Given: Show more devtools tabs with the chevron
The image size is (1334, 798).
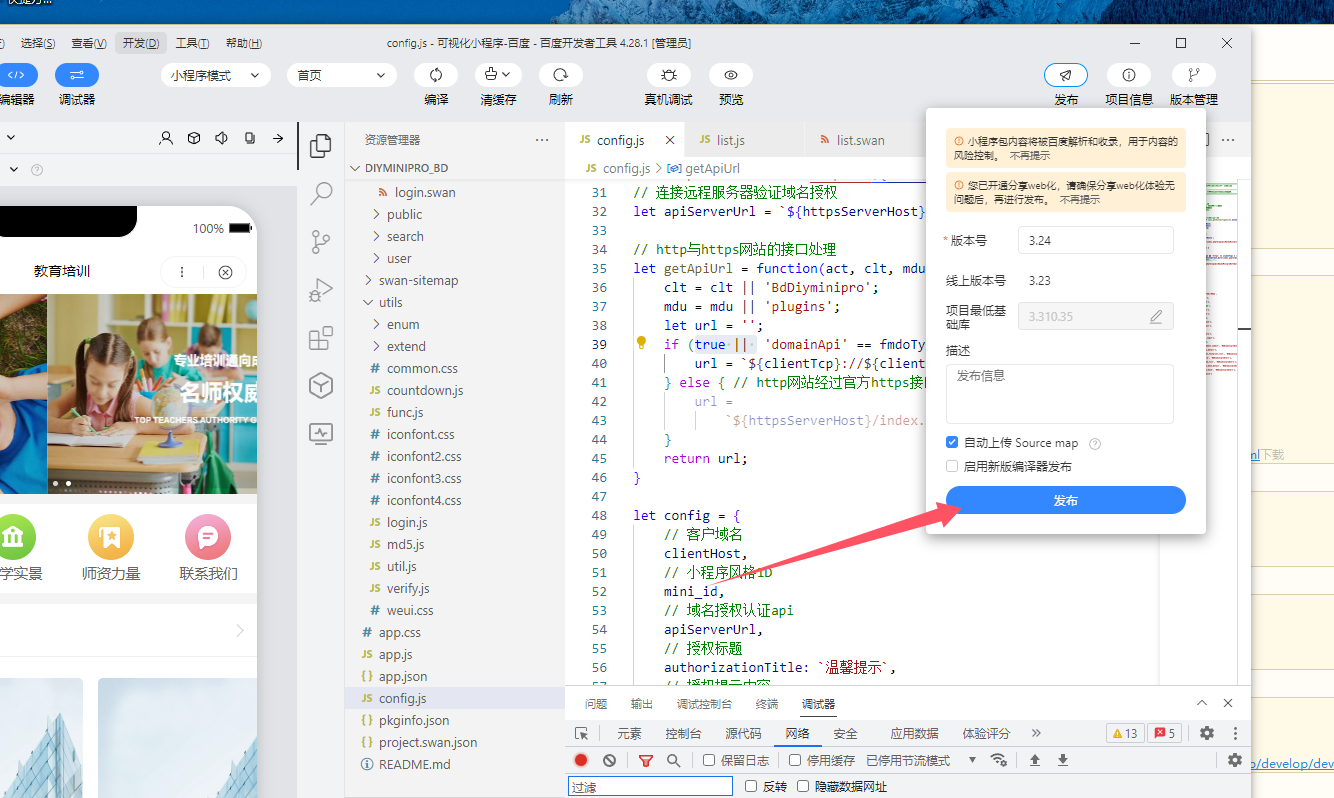Looking at the screenshot, I should [x=1036, y=733].
